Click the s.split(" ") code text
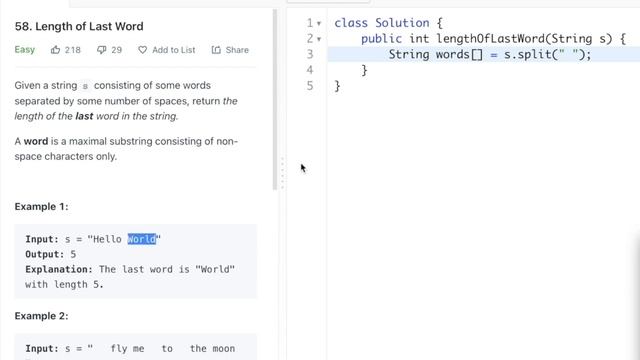The height and width of the screenshot is (360, 640). pyautogui.click(x=544, y=54)
